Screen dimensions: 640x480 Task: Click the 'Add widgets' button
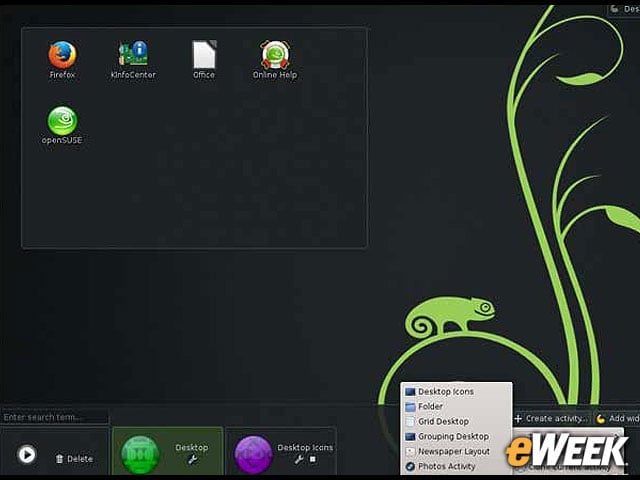(618, 418)
